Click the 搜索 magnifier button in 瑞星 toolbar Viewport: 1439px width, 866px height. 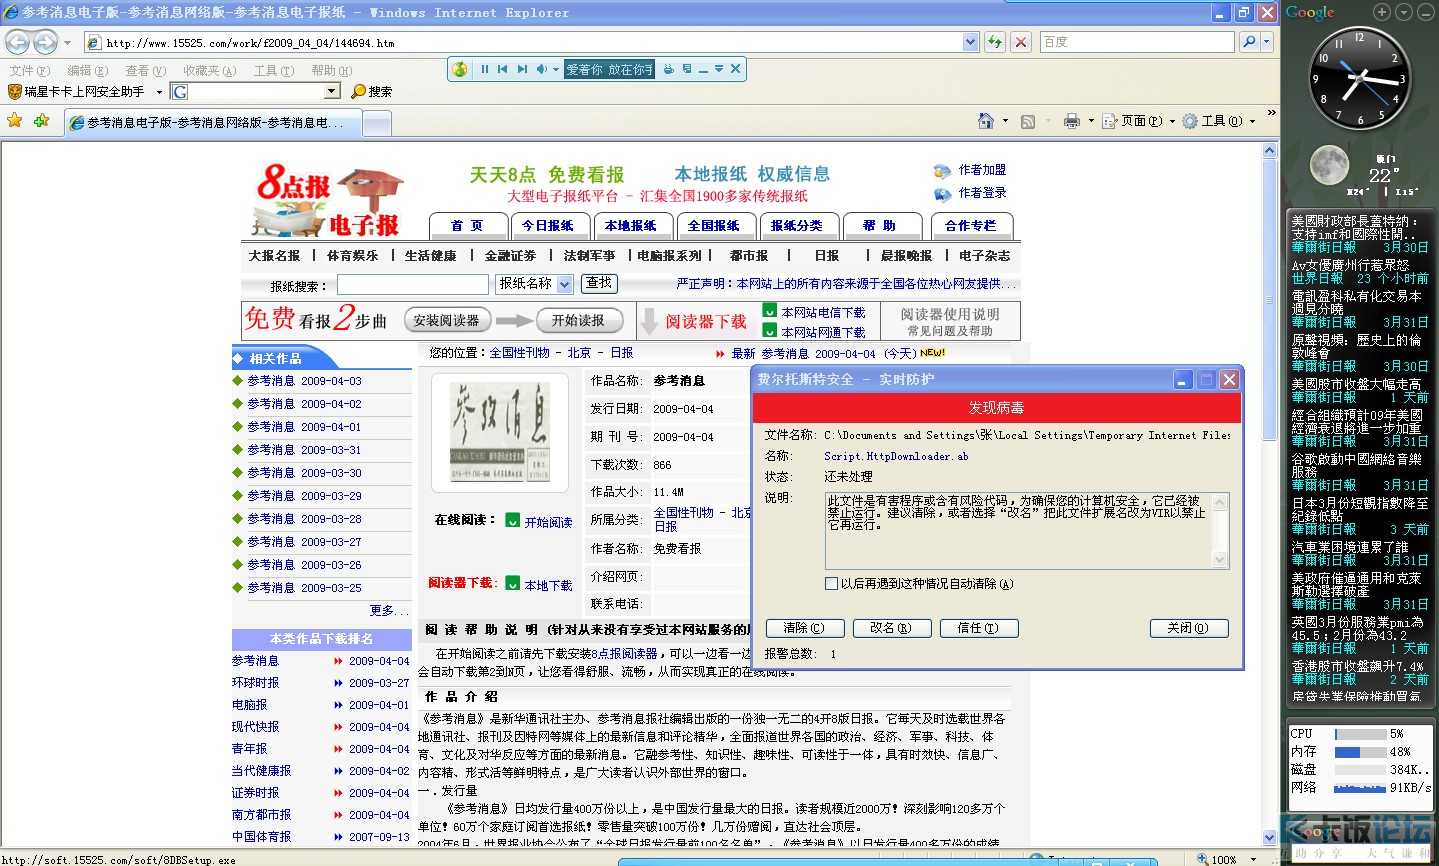click(x=372, y=91)
